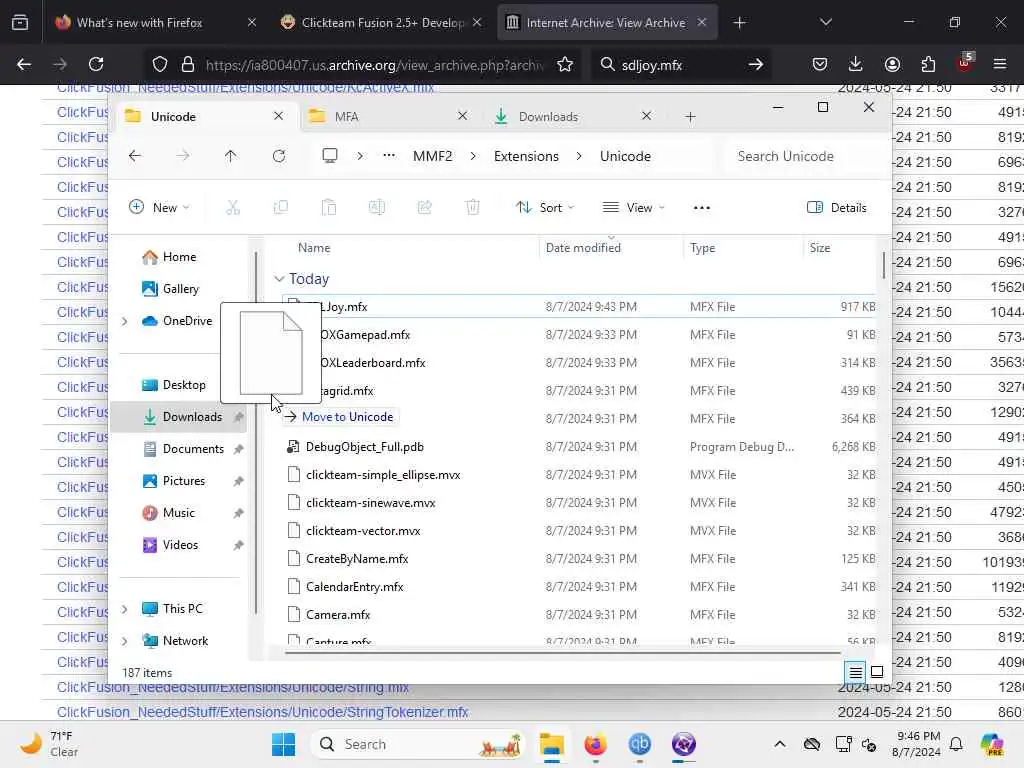The height and width of the screenshot is (768, 1024).
Task: Toggle the Details pane
Action: [x=837, y=208]
